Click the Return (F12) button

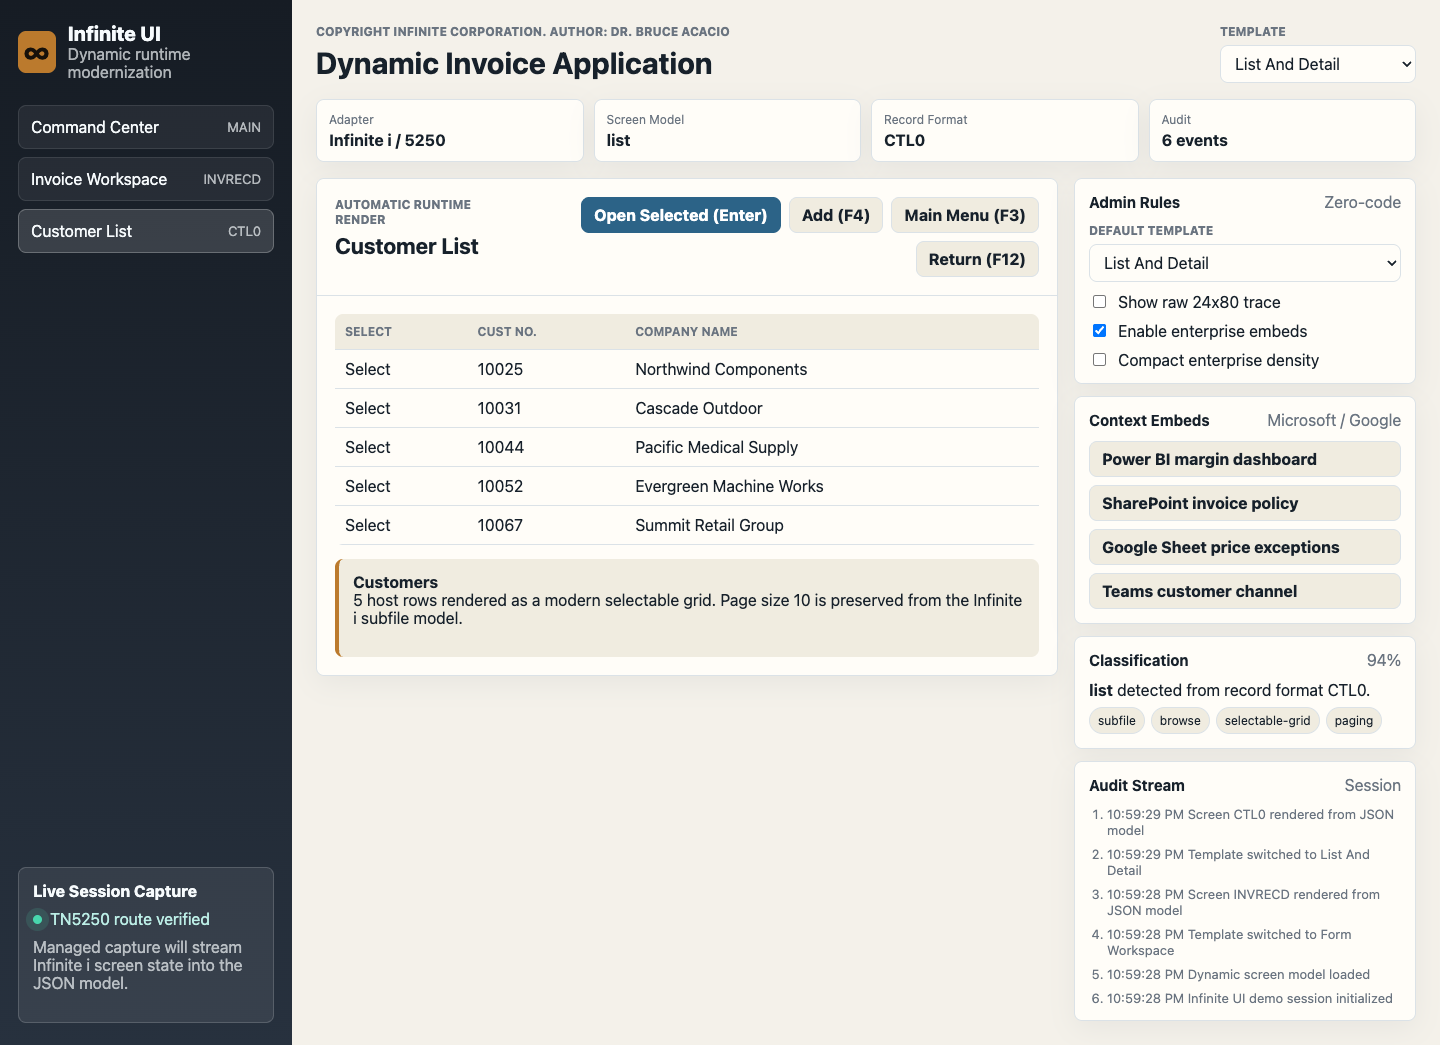(977, 259)
